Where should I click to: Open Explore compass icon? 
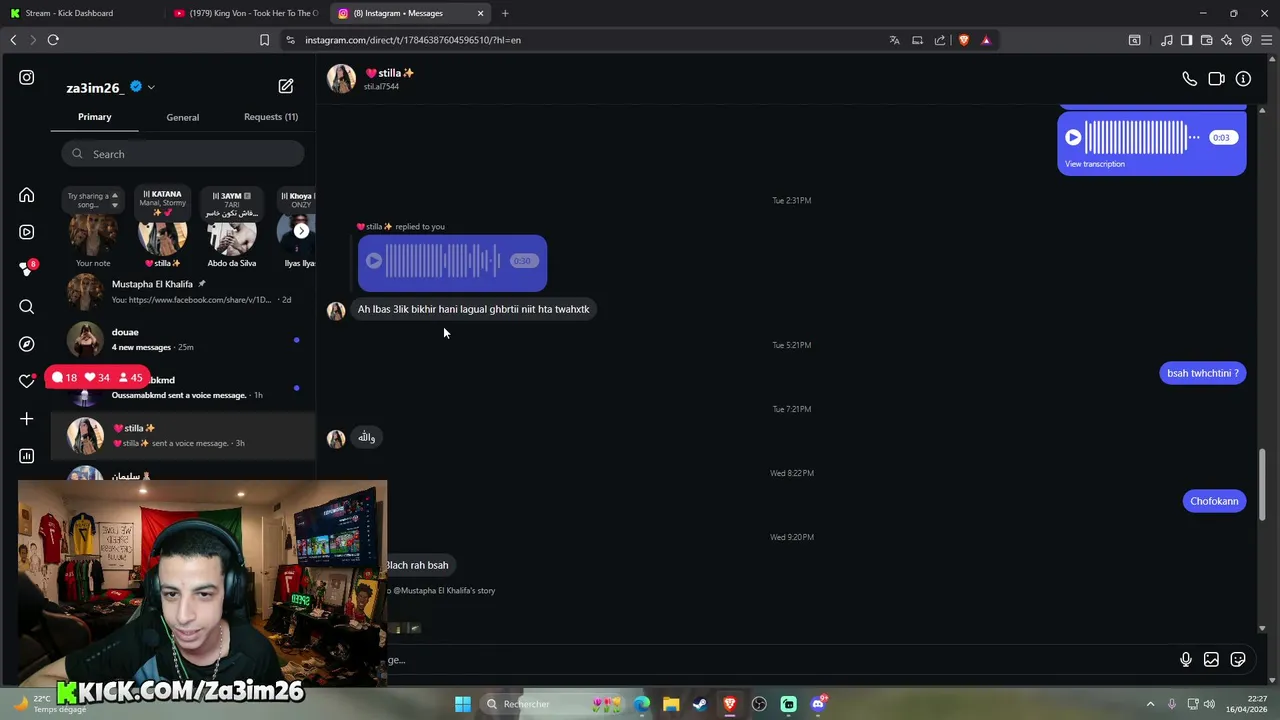27,344
